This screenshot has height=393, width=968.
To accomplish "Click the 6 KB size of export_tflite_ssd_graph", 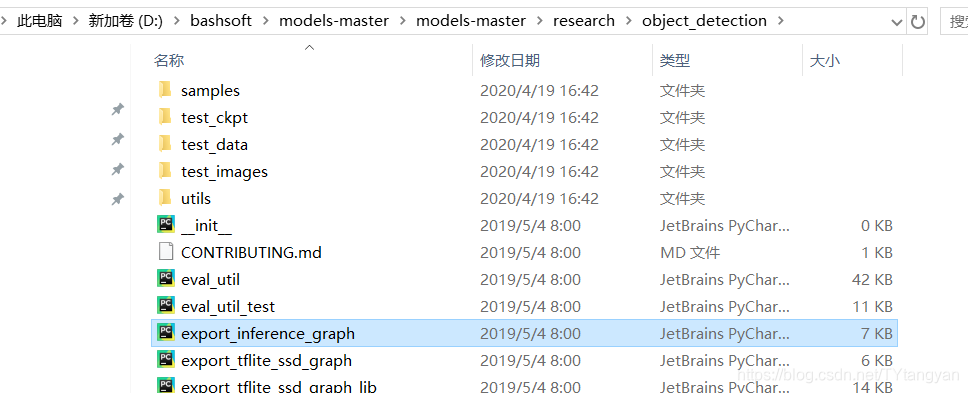I will click(x=877, y=360).
